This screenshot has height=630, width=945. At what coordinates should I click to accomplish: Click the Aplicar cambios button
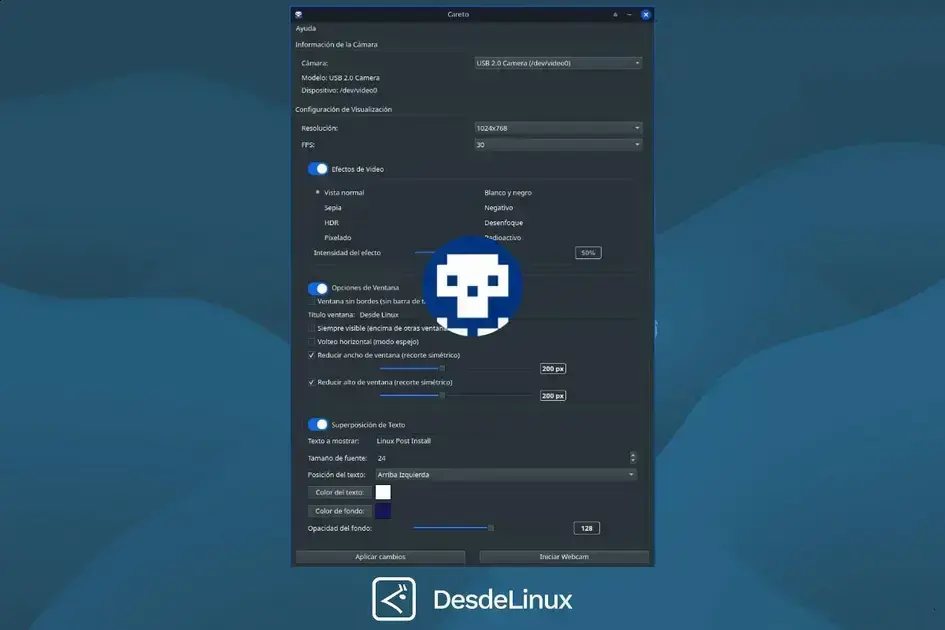(380, 556)
